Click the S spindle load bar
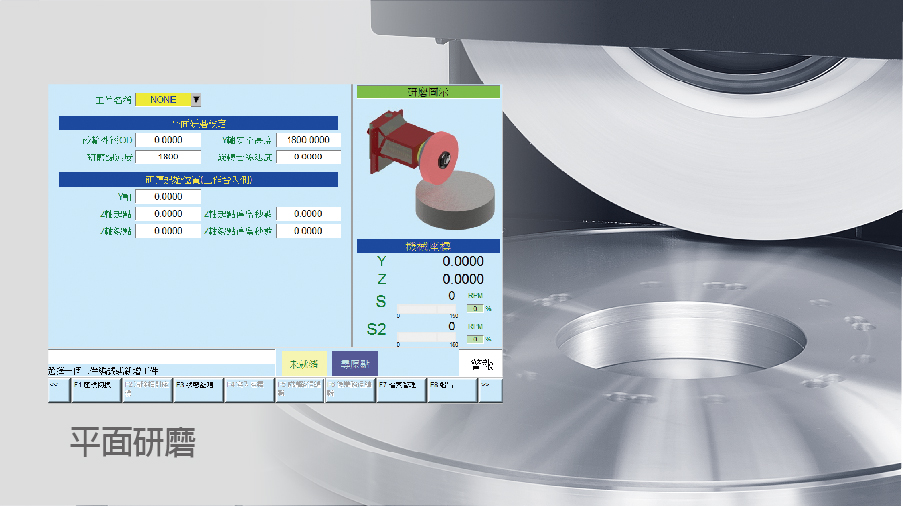The height and width of the screenshot is (506, 903). click(x=427, y=309)
